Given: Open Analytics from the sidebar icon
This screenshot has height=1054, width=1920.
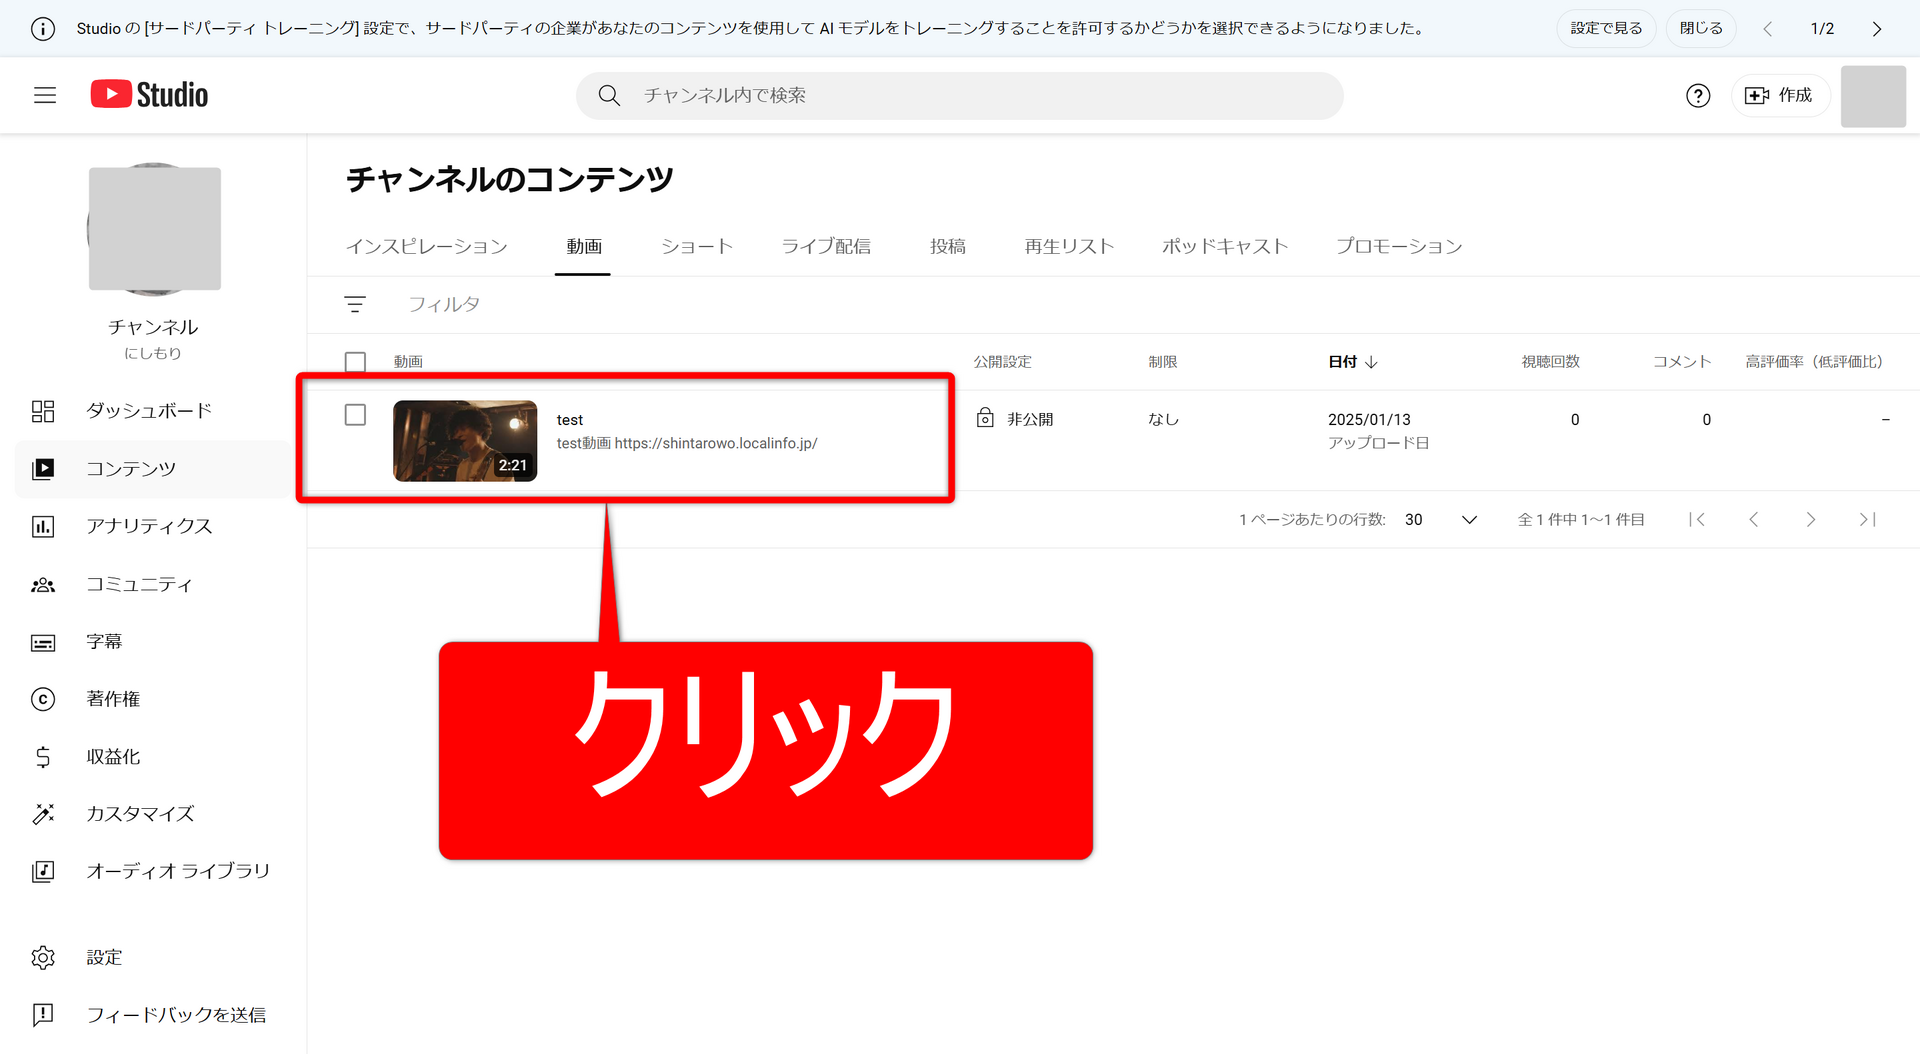Looking at the screenshot, I should [x=43, y=526].
